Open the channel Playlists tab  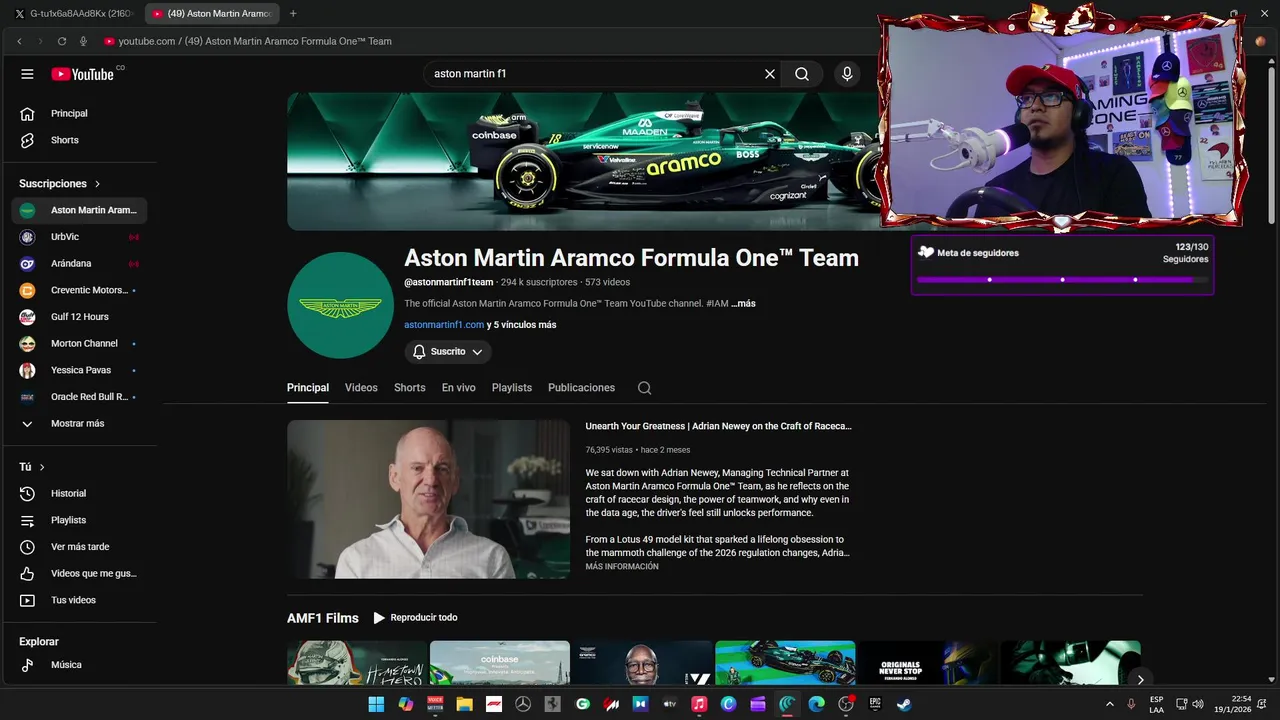click(x=512, y=388)
